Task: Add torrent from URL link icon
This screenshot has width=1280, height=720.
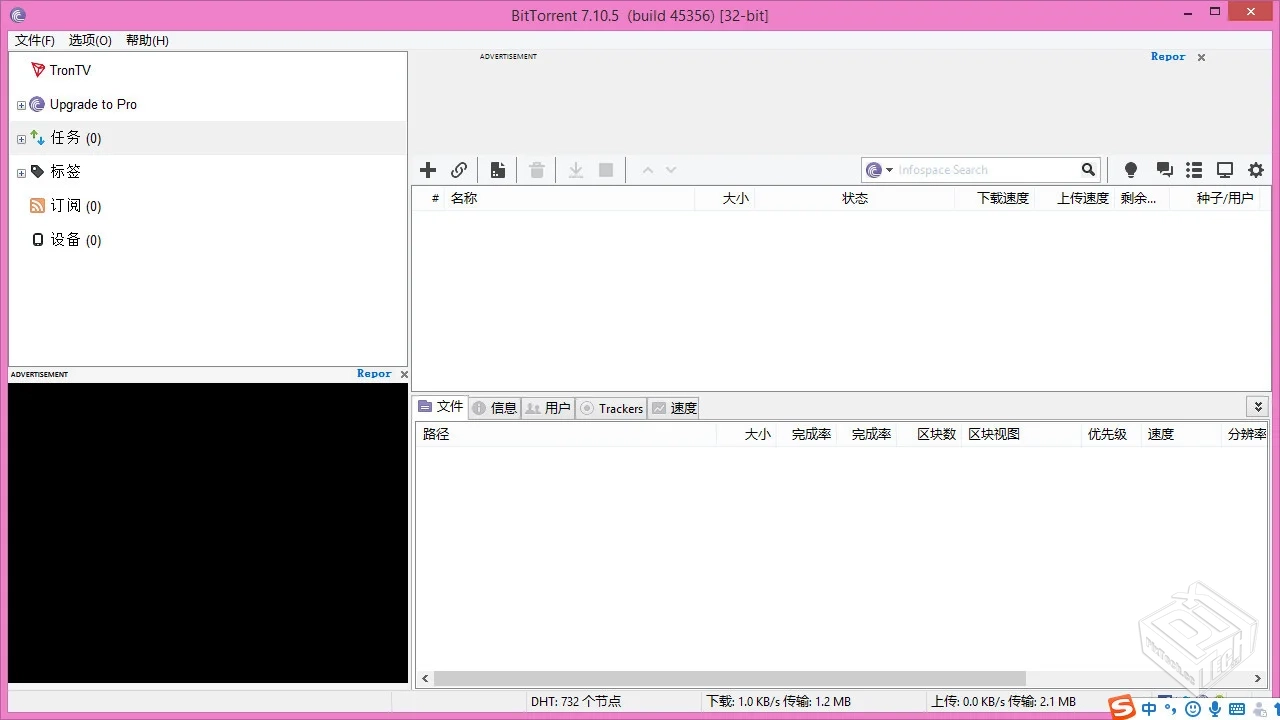Action: (459, 170)
